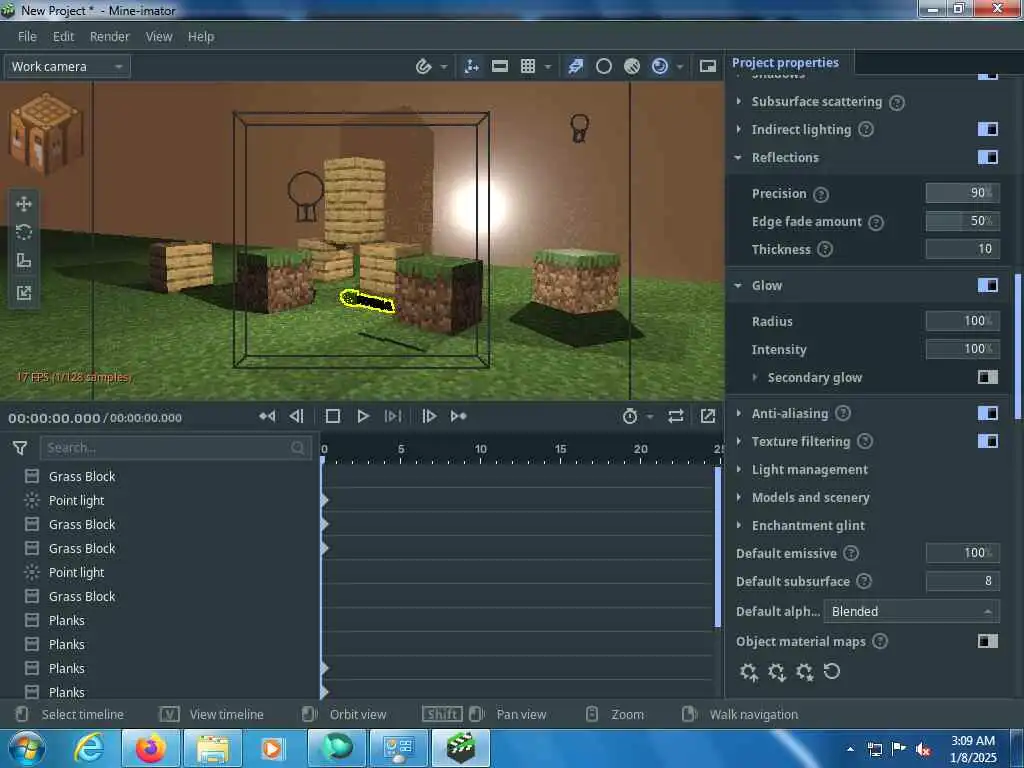Viewport: 1024px width, 768px height.
Task: Expand Subsurface scattering section
Action: pyautogui.click(x=739, y=101)
